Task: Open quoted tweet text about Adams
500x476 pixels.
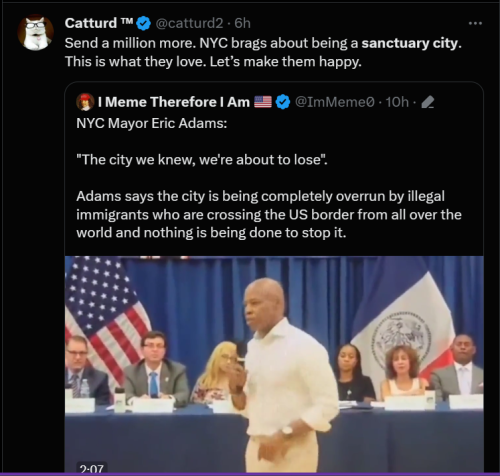Action: pyautogui.click(x=269, y=214)
